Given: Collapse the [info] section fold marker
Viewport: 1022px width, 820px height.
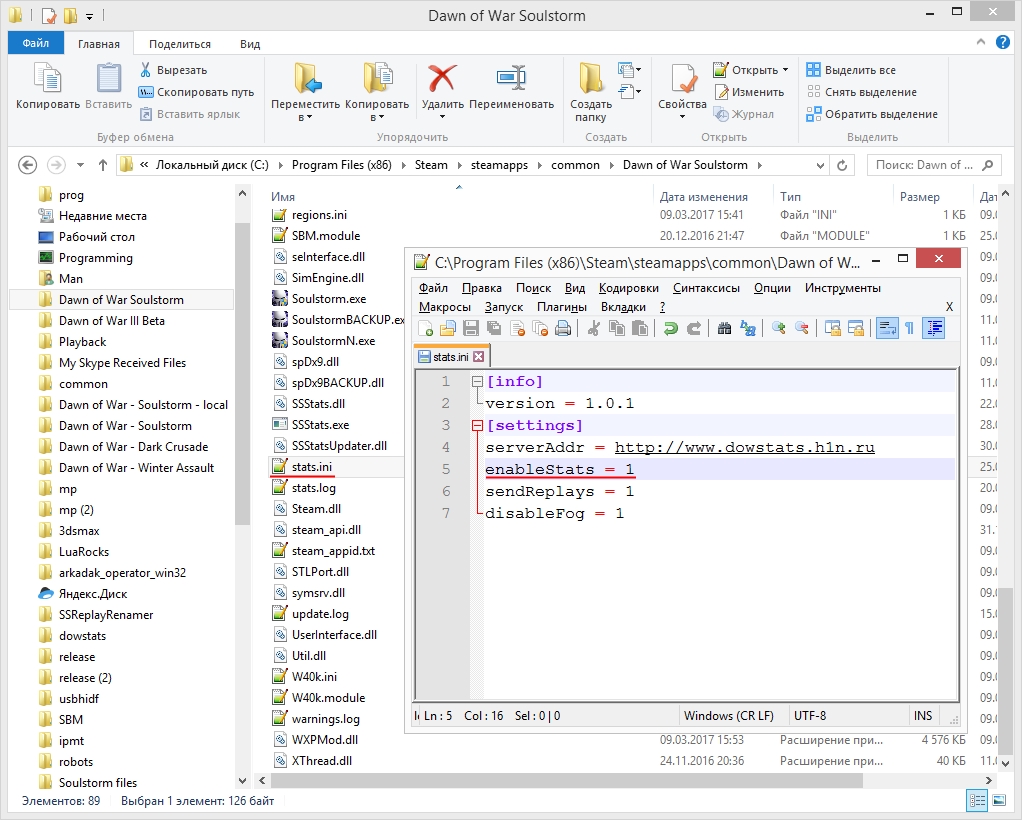Looking at the screenshot, I should [477, 381].
